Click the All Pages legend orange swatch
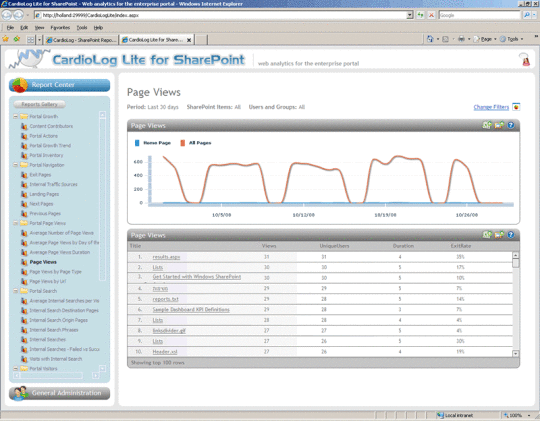Image resolution: width=540 pixels, height=421 pixels. coord(183,143)
